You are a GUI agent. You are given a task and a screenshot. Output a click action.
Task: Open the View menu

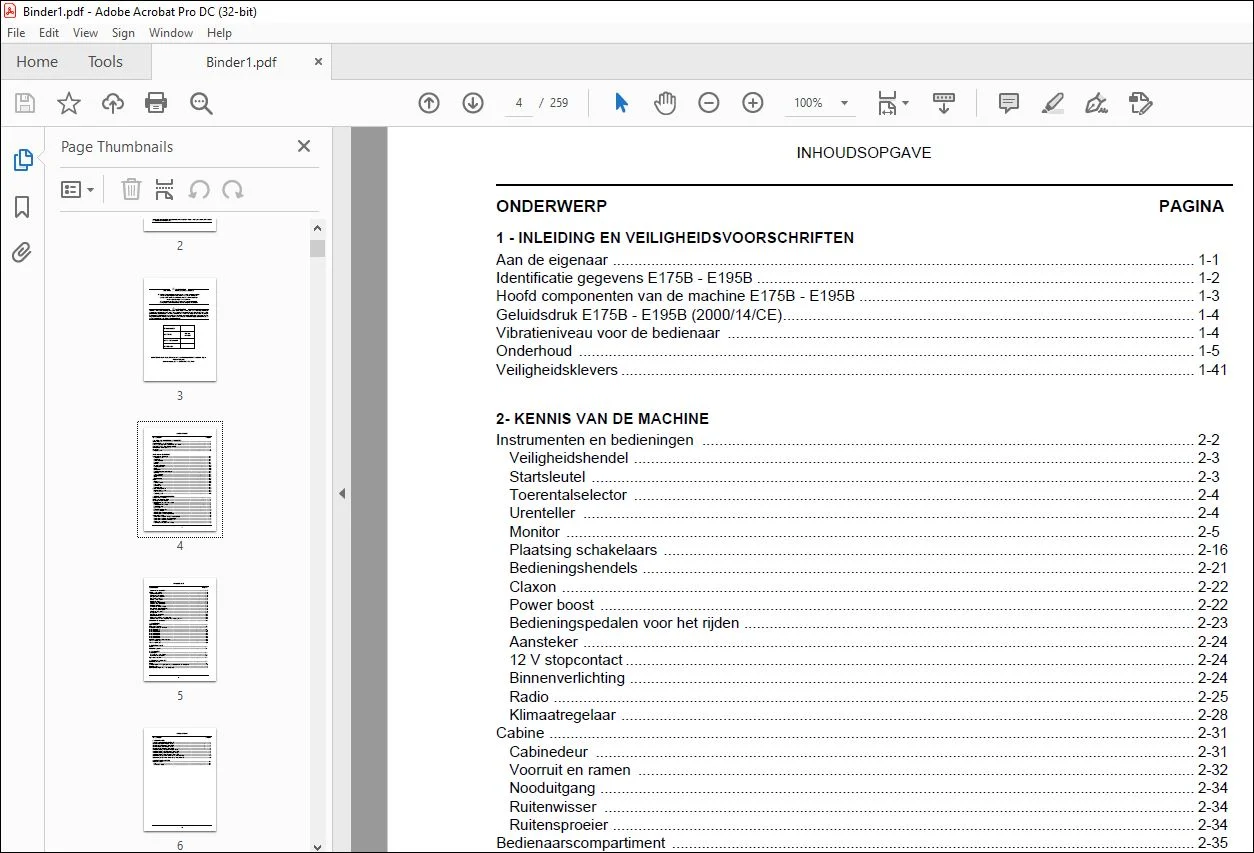tap(86, 33)
